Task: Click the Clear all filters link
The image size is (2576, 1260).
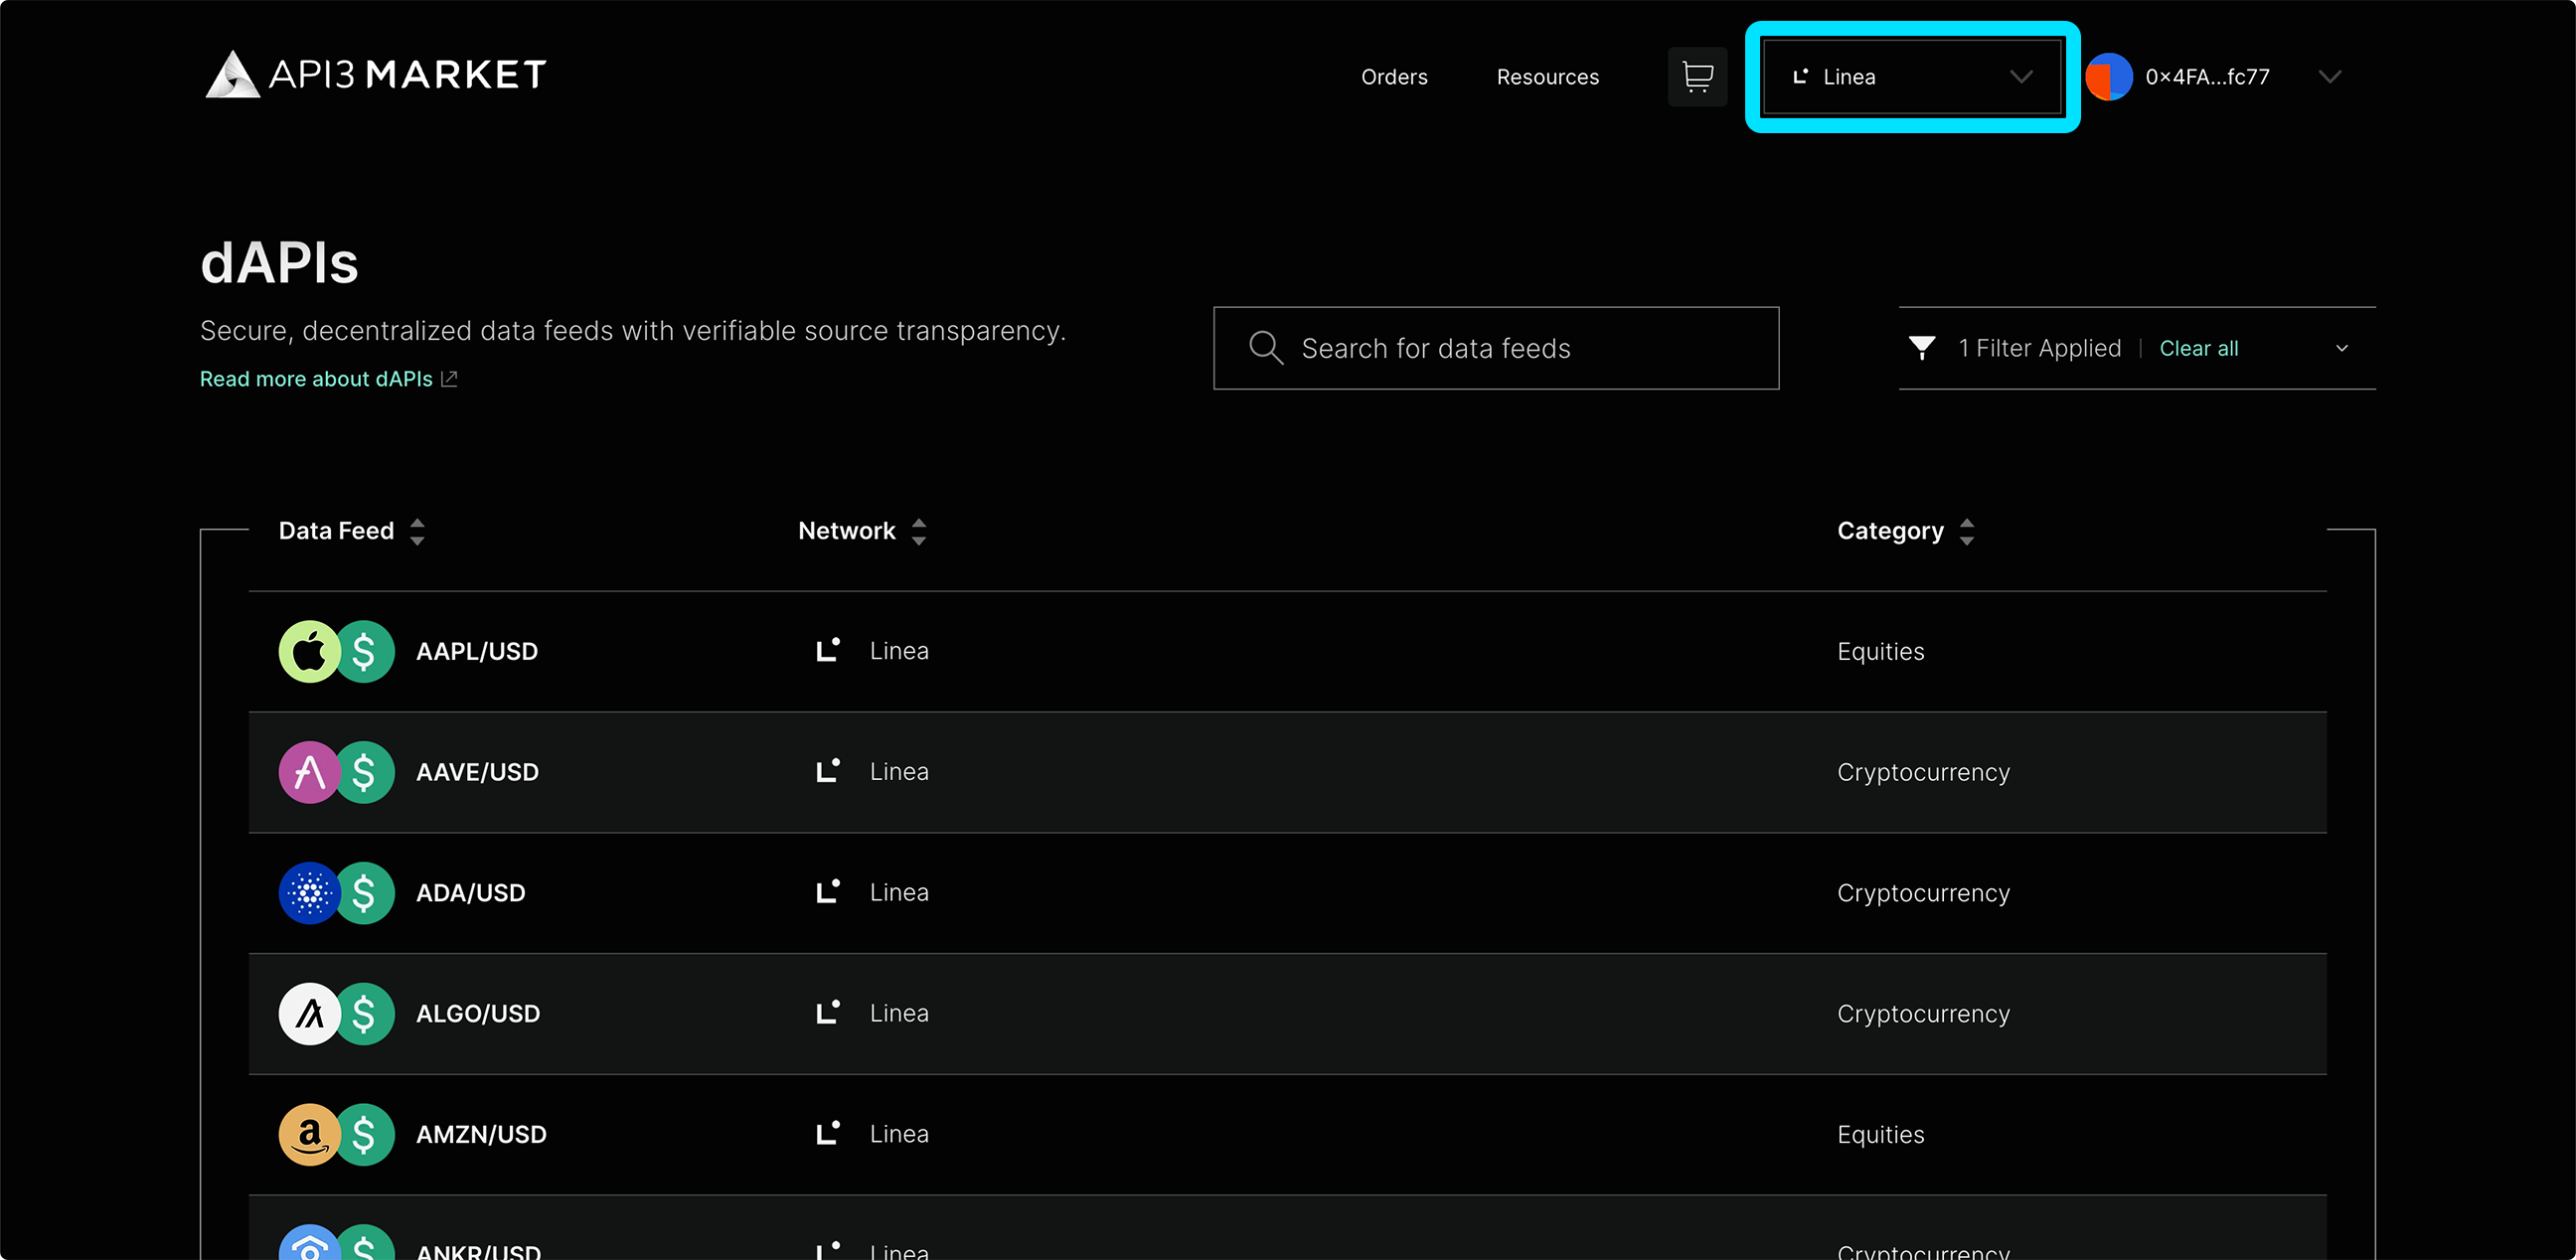Action: 2199,347
